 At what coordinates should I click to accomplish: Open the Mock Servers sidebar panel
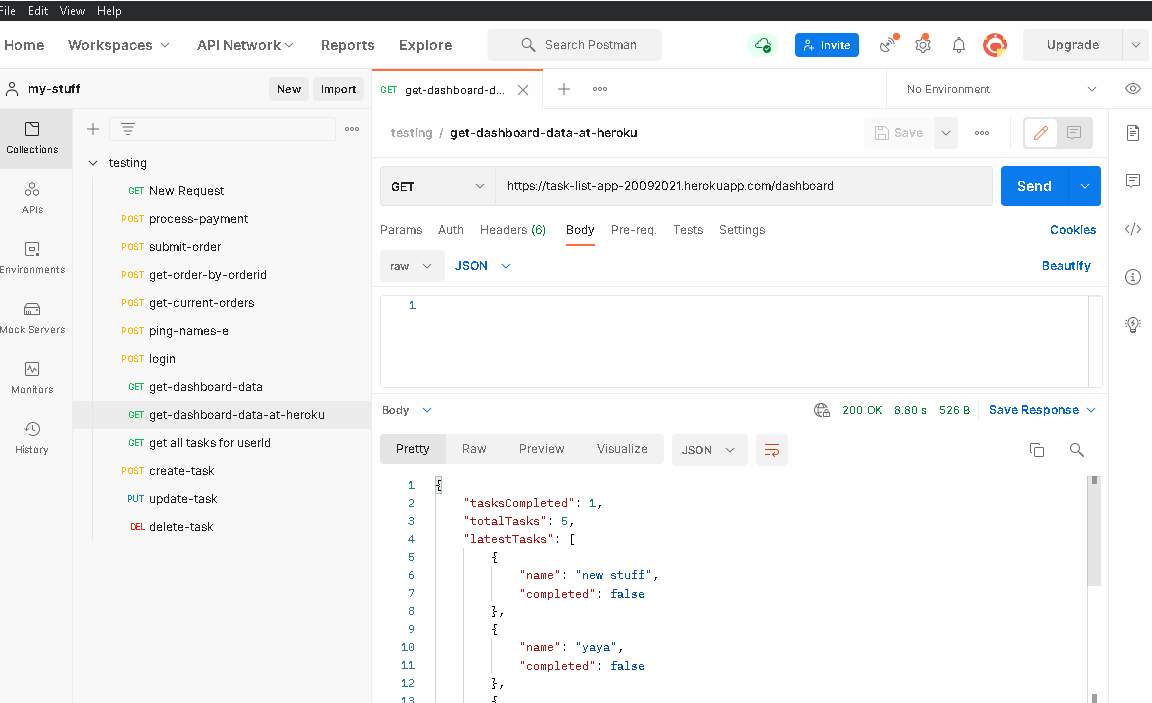[33, 318]
